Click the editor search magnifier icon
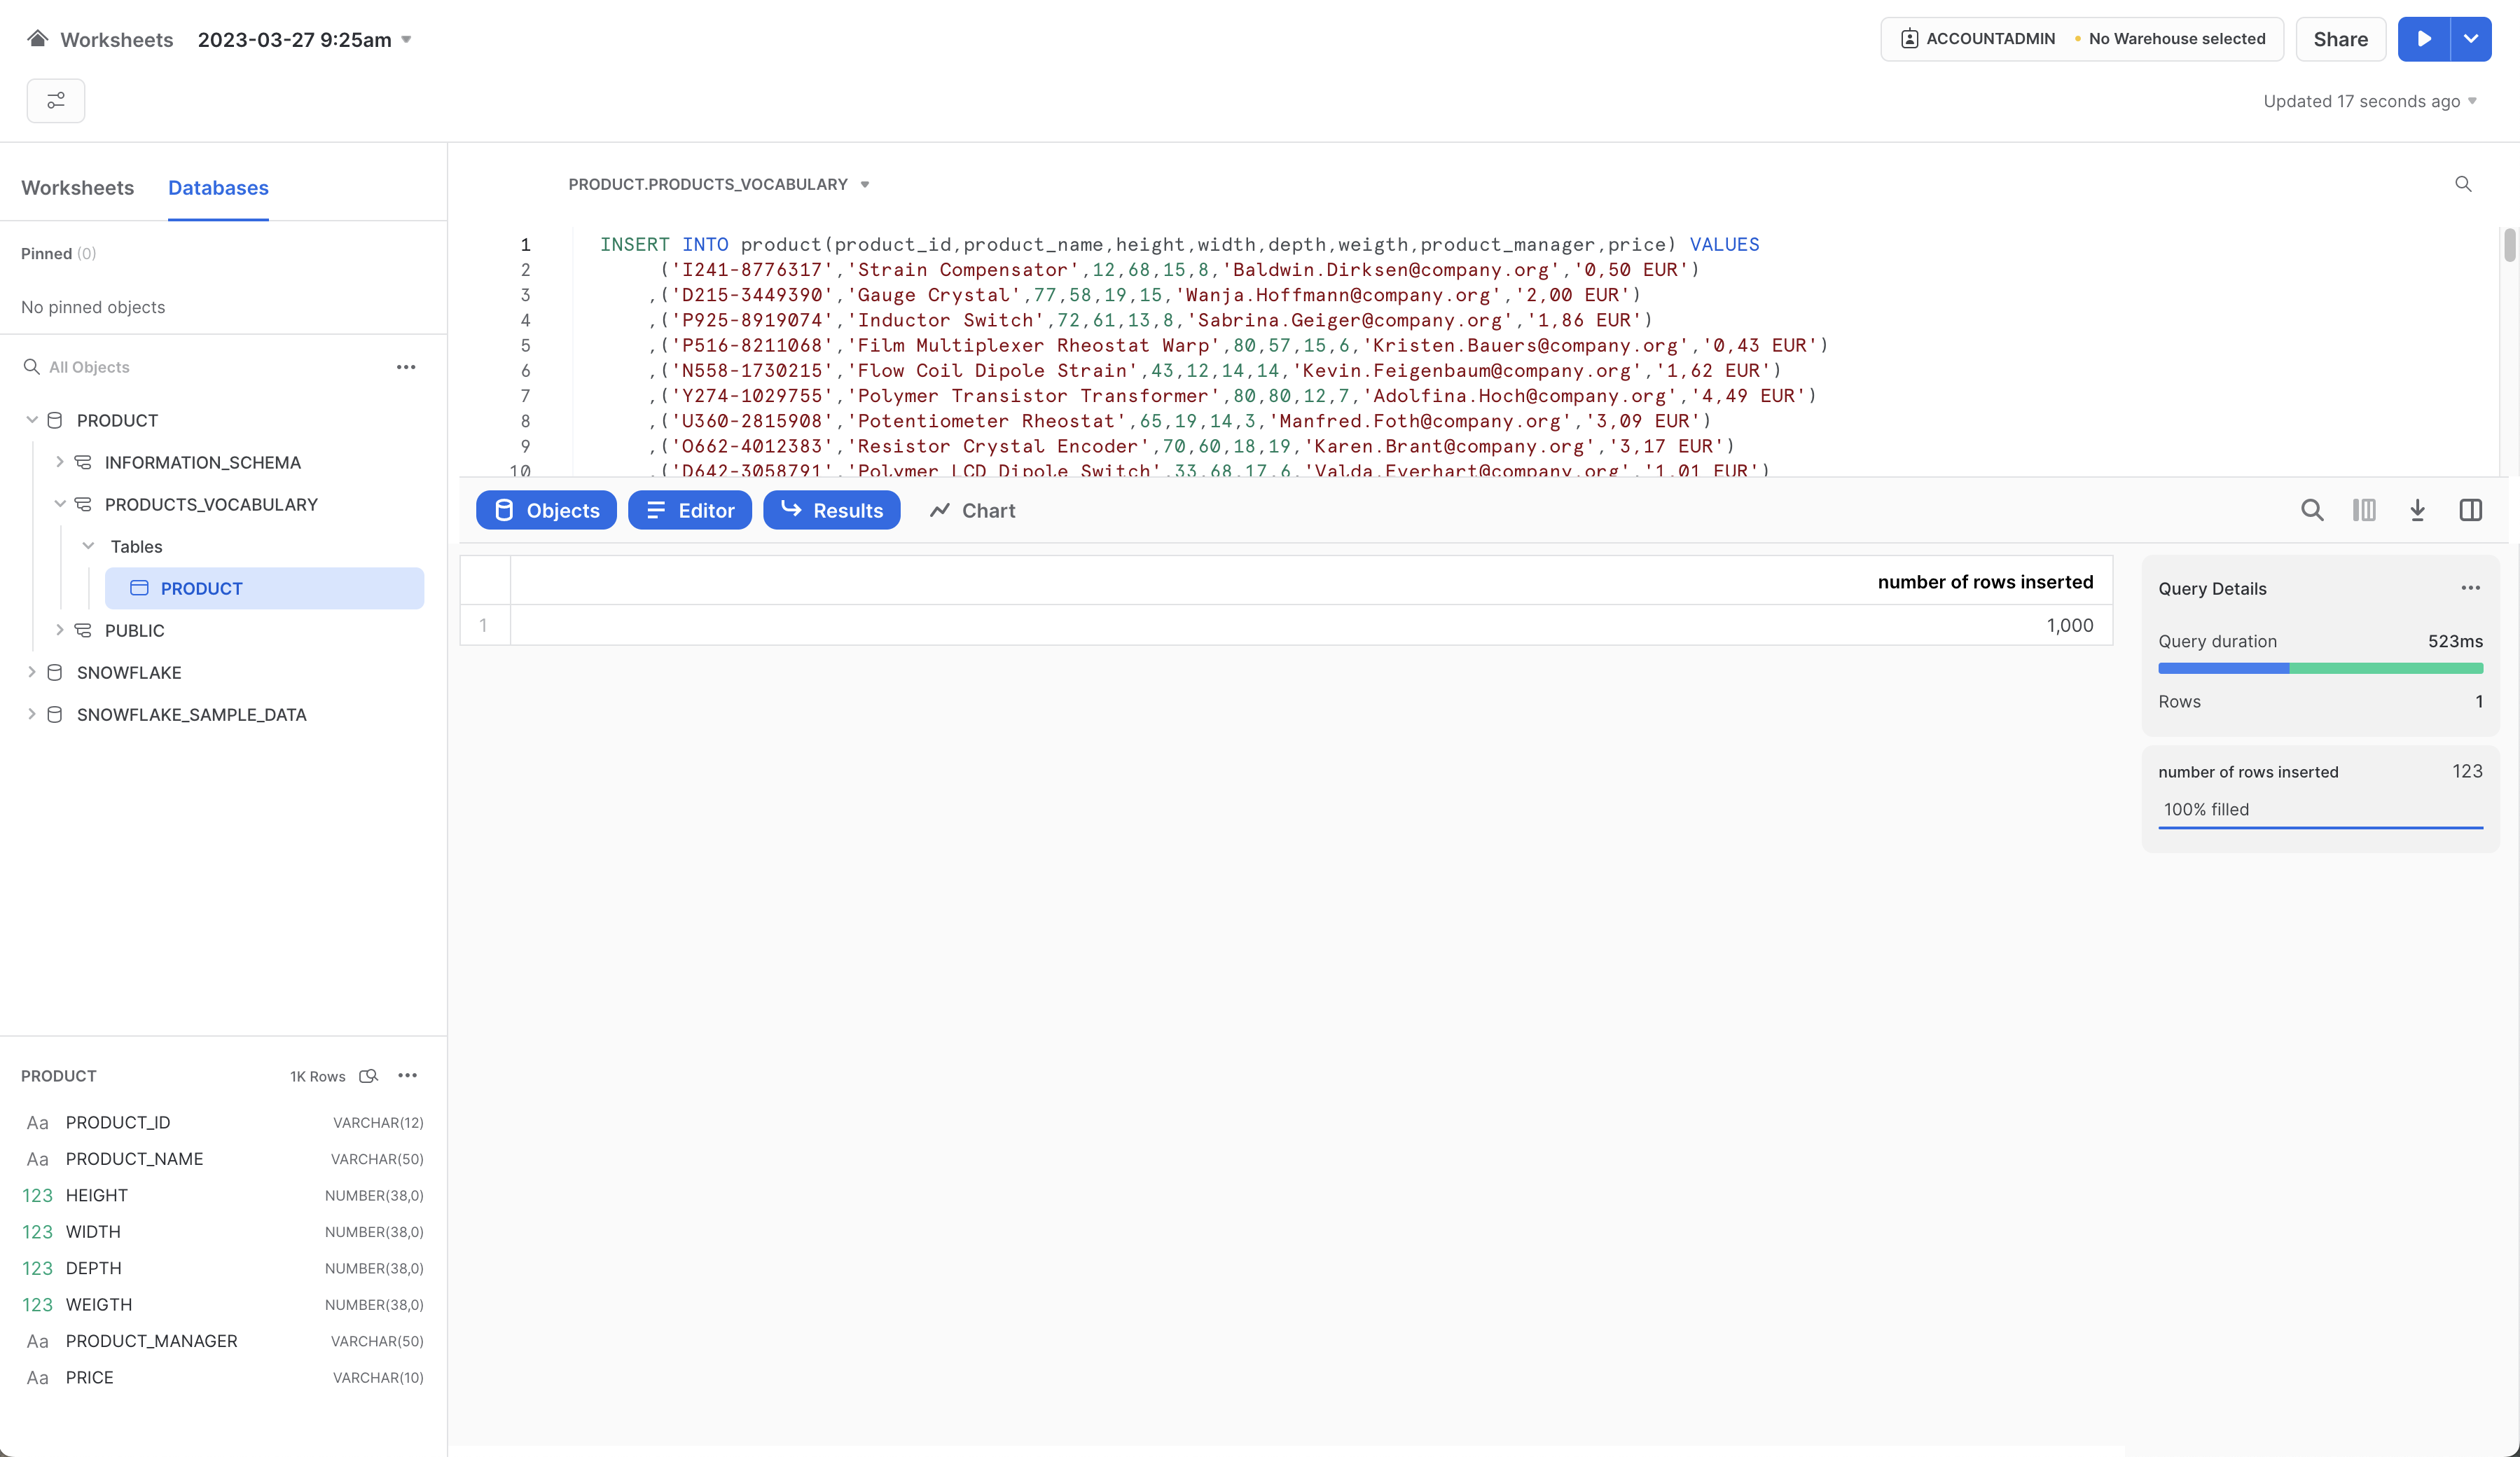 pos(2463,184)
